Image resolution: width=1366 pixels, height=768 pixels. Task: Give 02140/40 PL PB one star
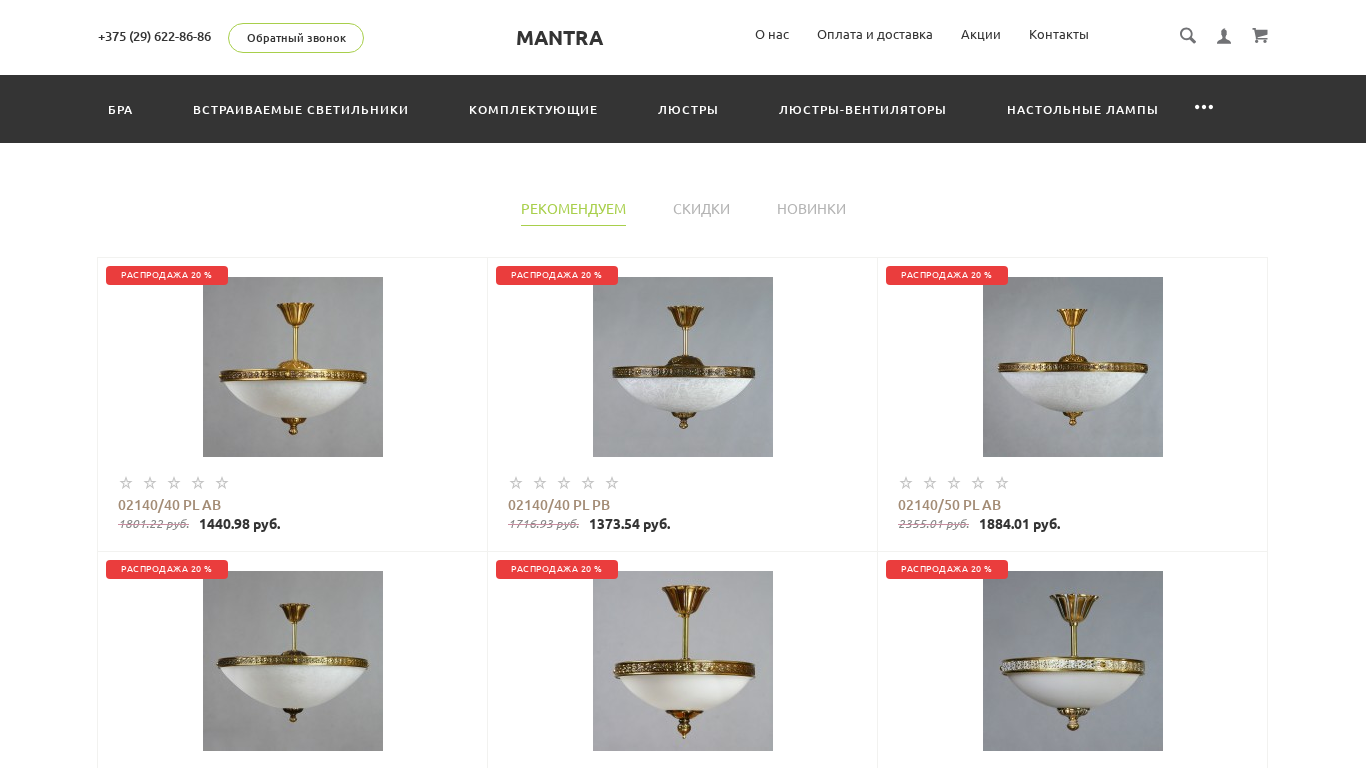tap(516, 483)
